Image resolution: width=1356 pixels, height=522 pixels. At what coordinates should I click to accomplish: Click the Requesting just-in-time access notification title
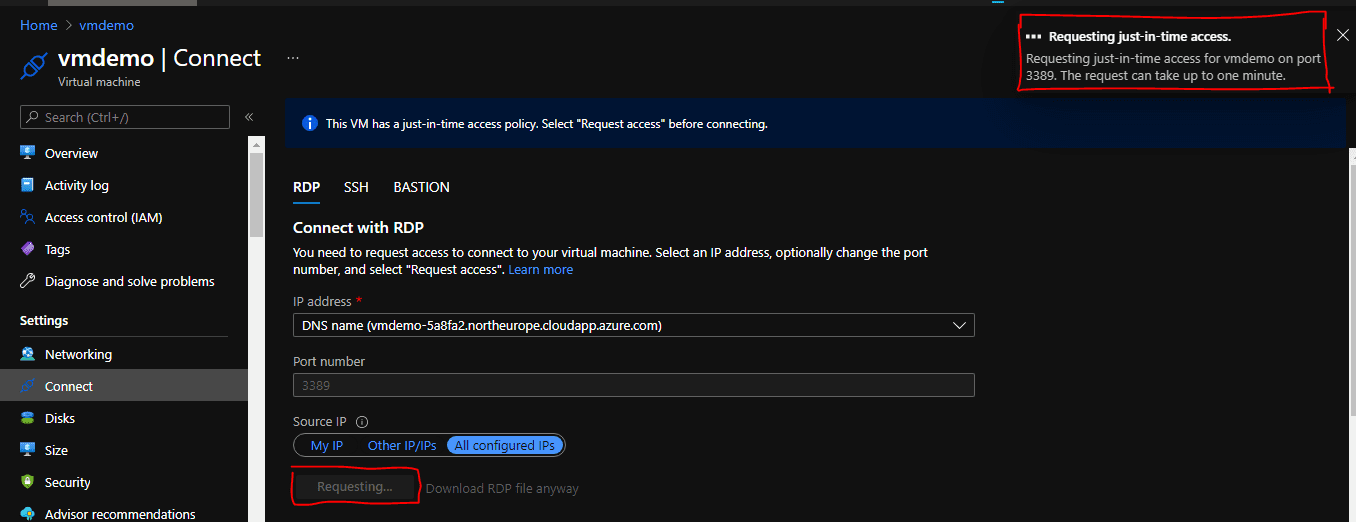(x=1140, y=36)
